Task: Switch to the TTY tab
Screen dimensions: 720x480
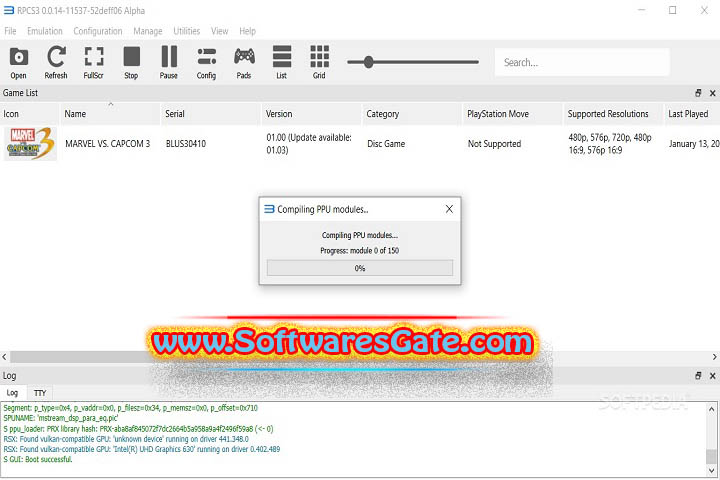Action: point(40,393)
